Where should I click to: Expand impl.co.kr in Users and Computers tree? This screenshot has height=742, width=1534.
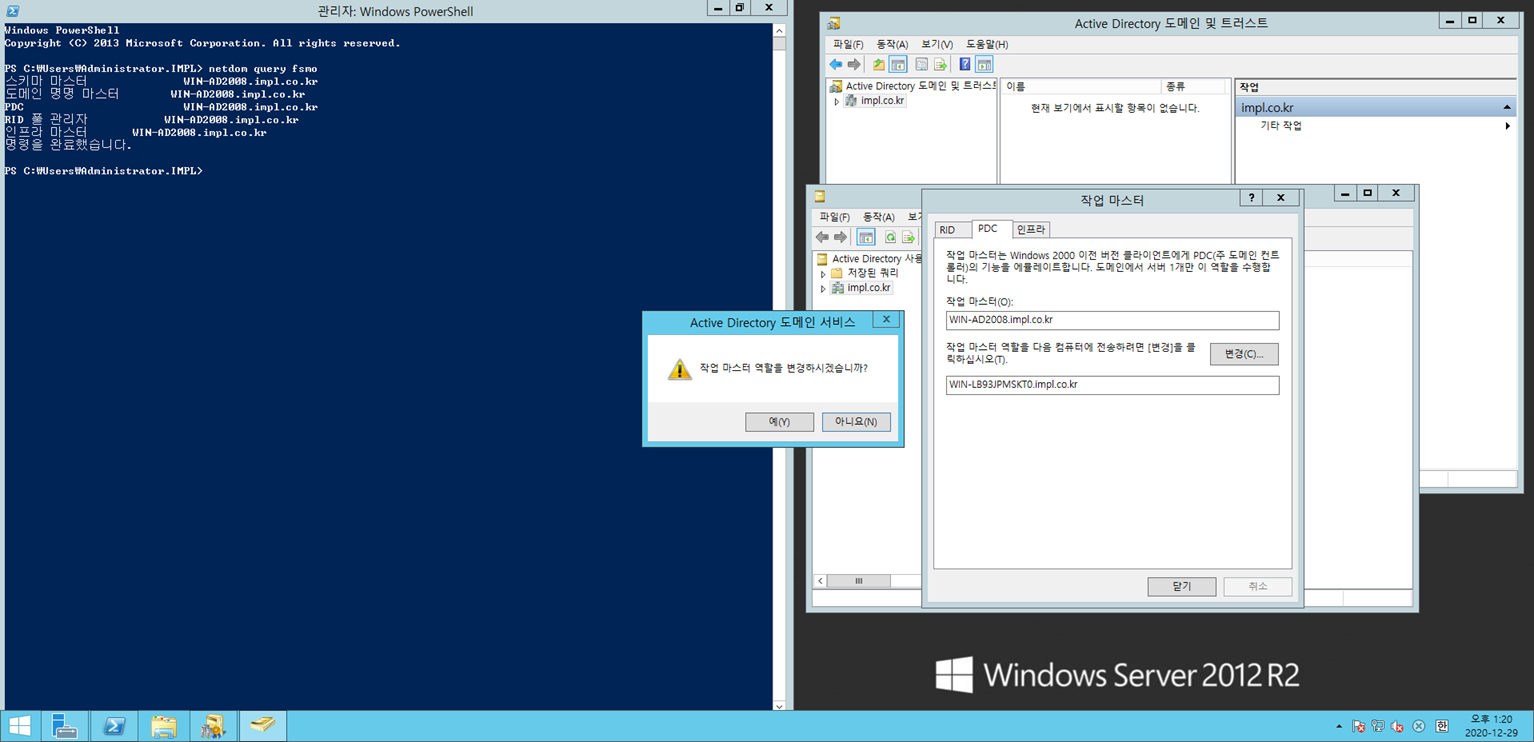[x=823, y=288]
